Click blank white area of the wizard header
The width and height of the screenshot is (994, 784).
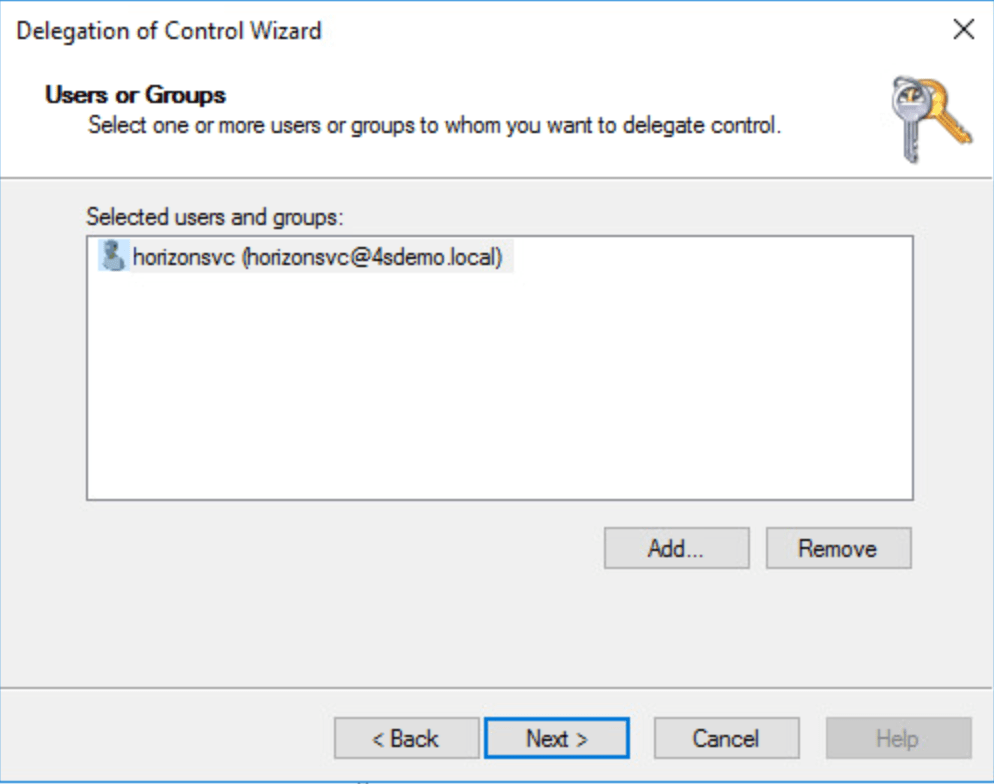pyautogui.click(x=600, y=90)
